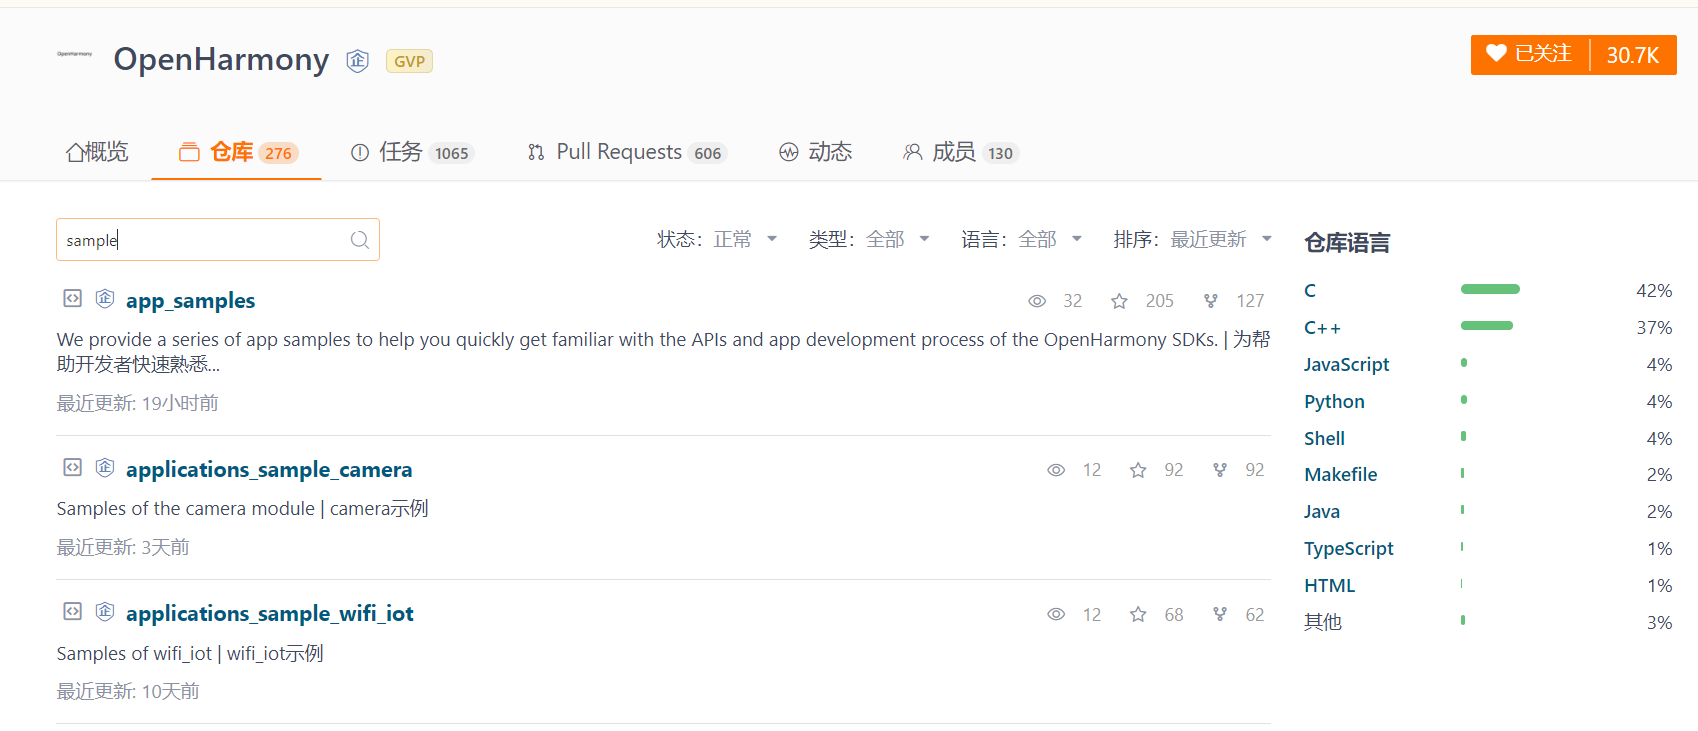Click the orange 已关注 follow button
The image size is (1698, 731).
click(1529, 54)
